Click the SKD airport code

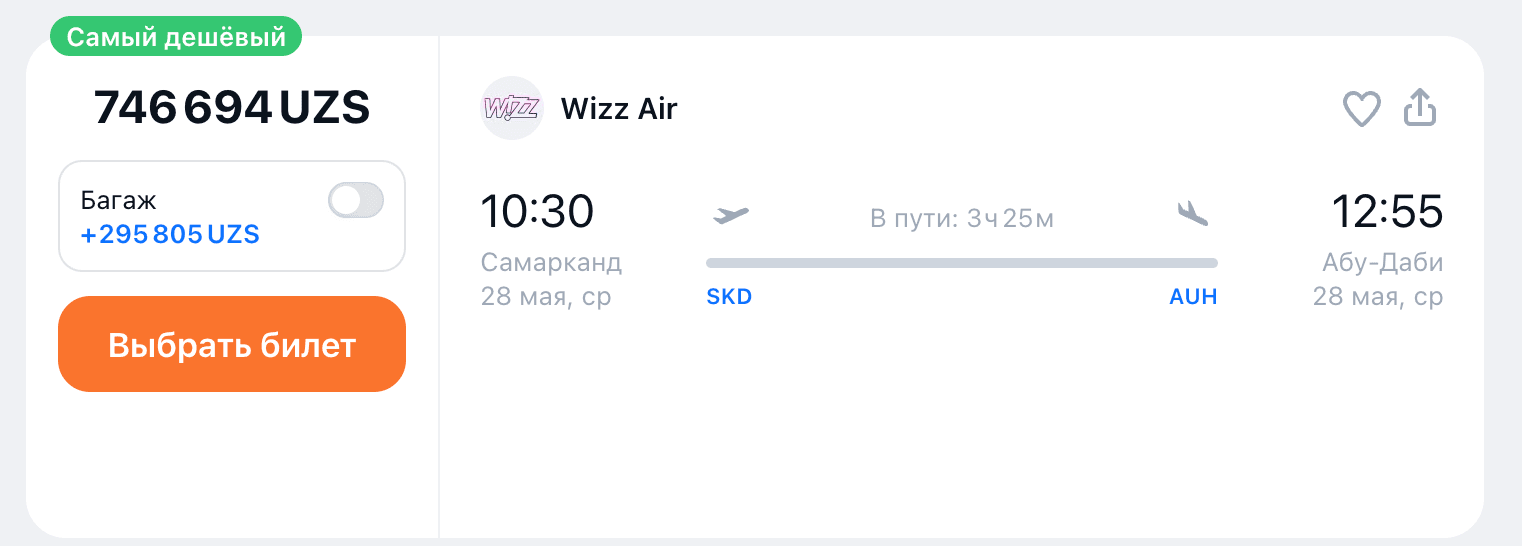point(729,297)
